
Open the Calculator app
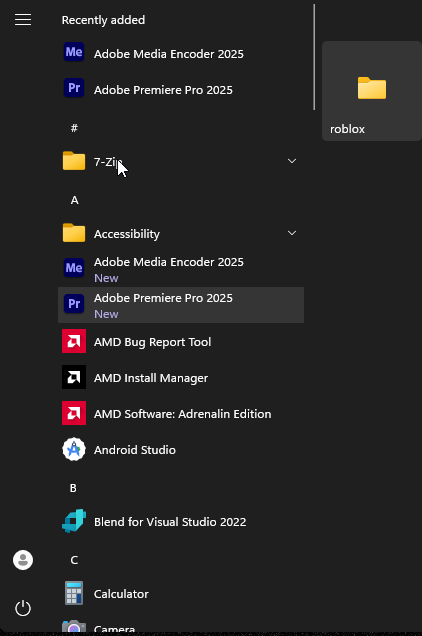[181, 593]
